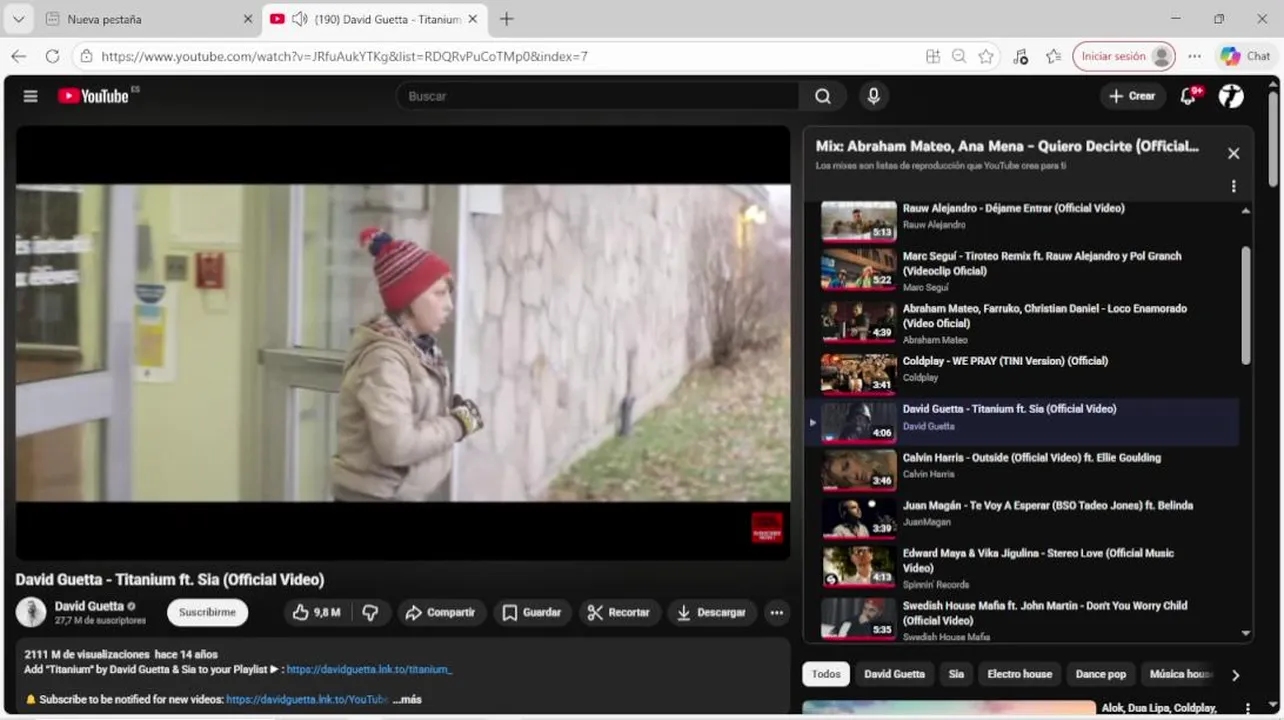Click the Suscribirme button
The width and height of the screenshot is (1284, 720).
pos(207,613)
